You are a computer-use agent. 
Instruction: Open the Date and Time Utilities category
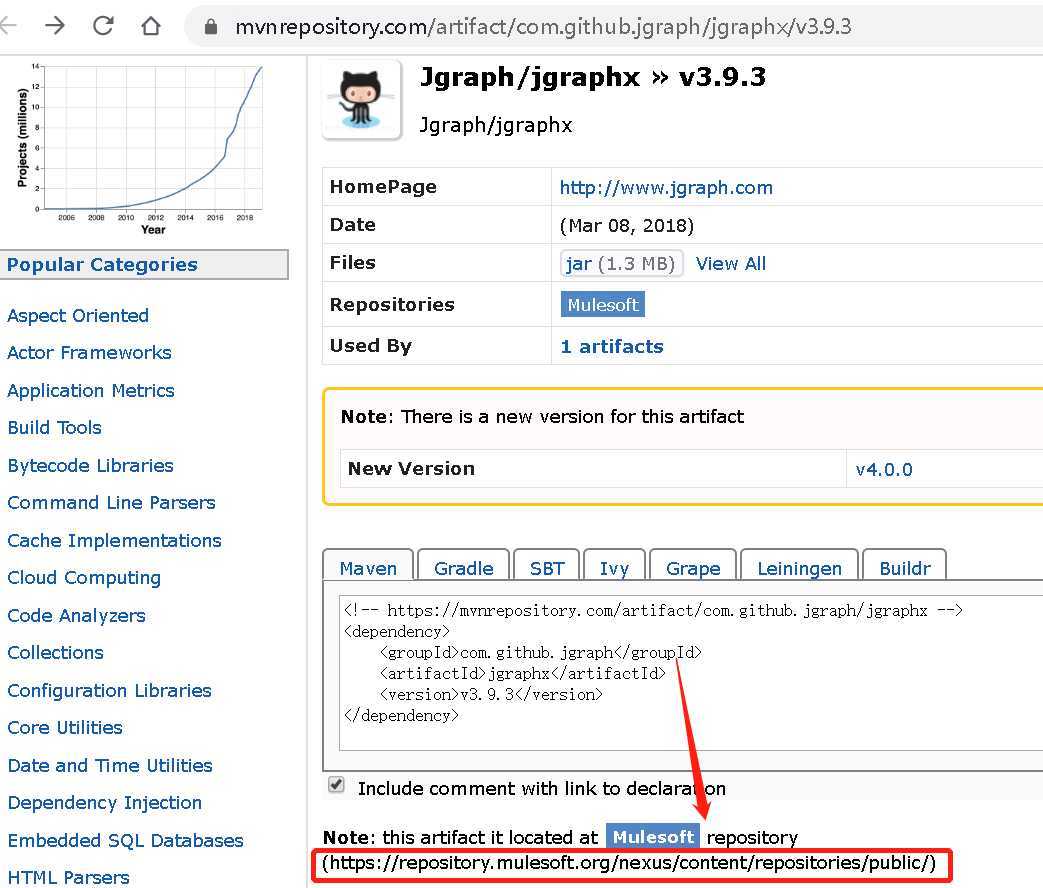pos(110,766)
